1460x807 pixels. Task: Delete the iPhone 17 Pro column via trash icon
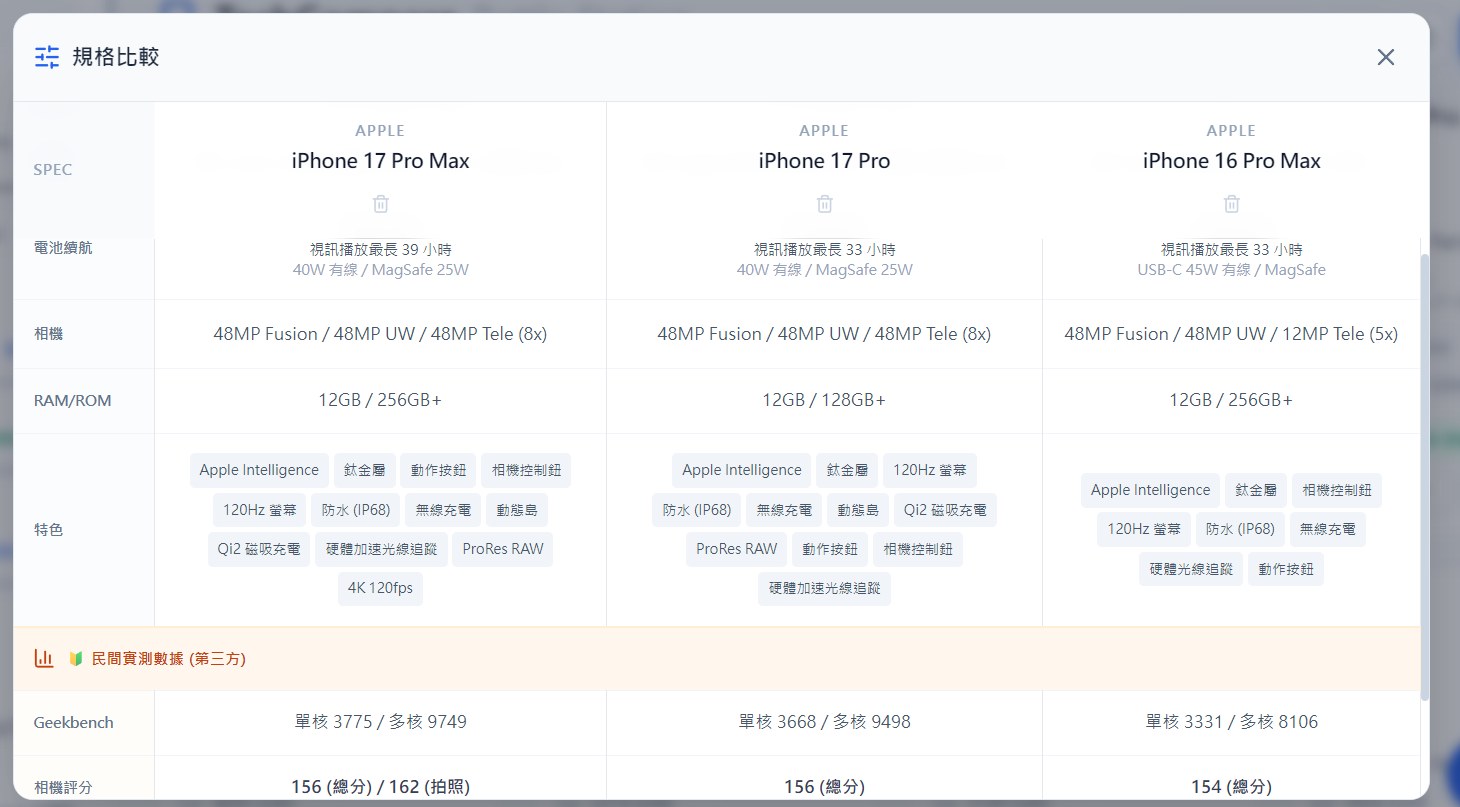coord(824,204)
